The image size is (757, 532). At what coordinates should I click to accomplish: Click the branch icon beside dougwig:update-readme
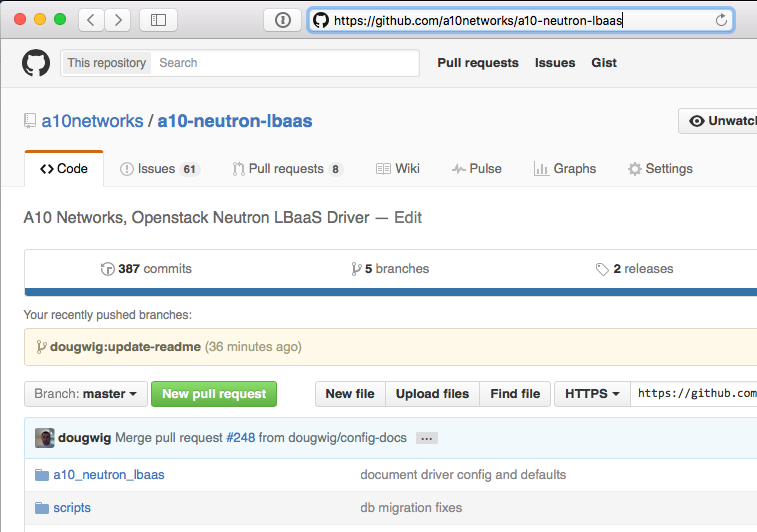(42, 347)
